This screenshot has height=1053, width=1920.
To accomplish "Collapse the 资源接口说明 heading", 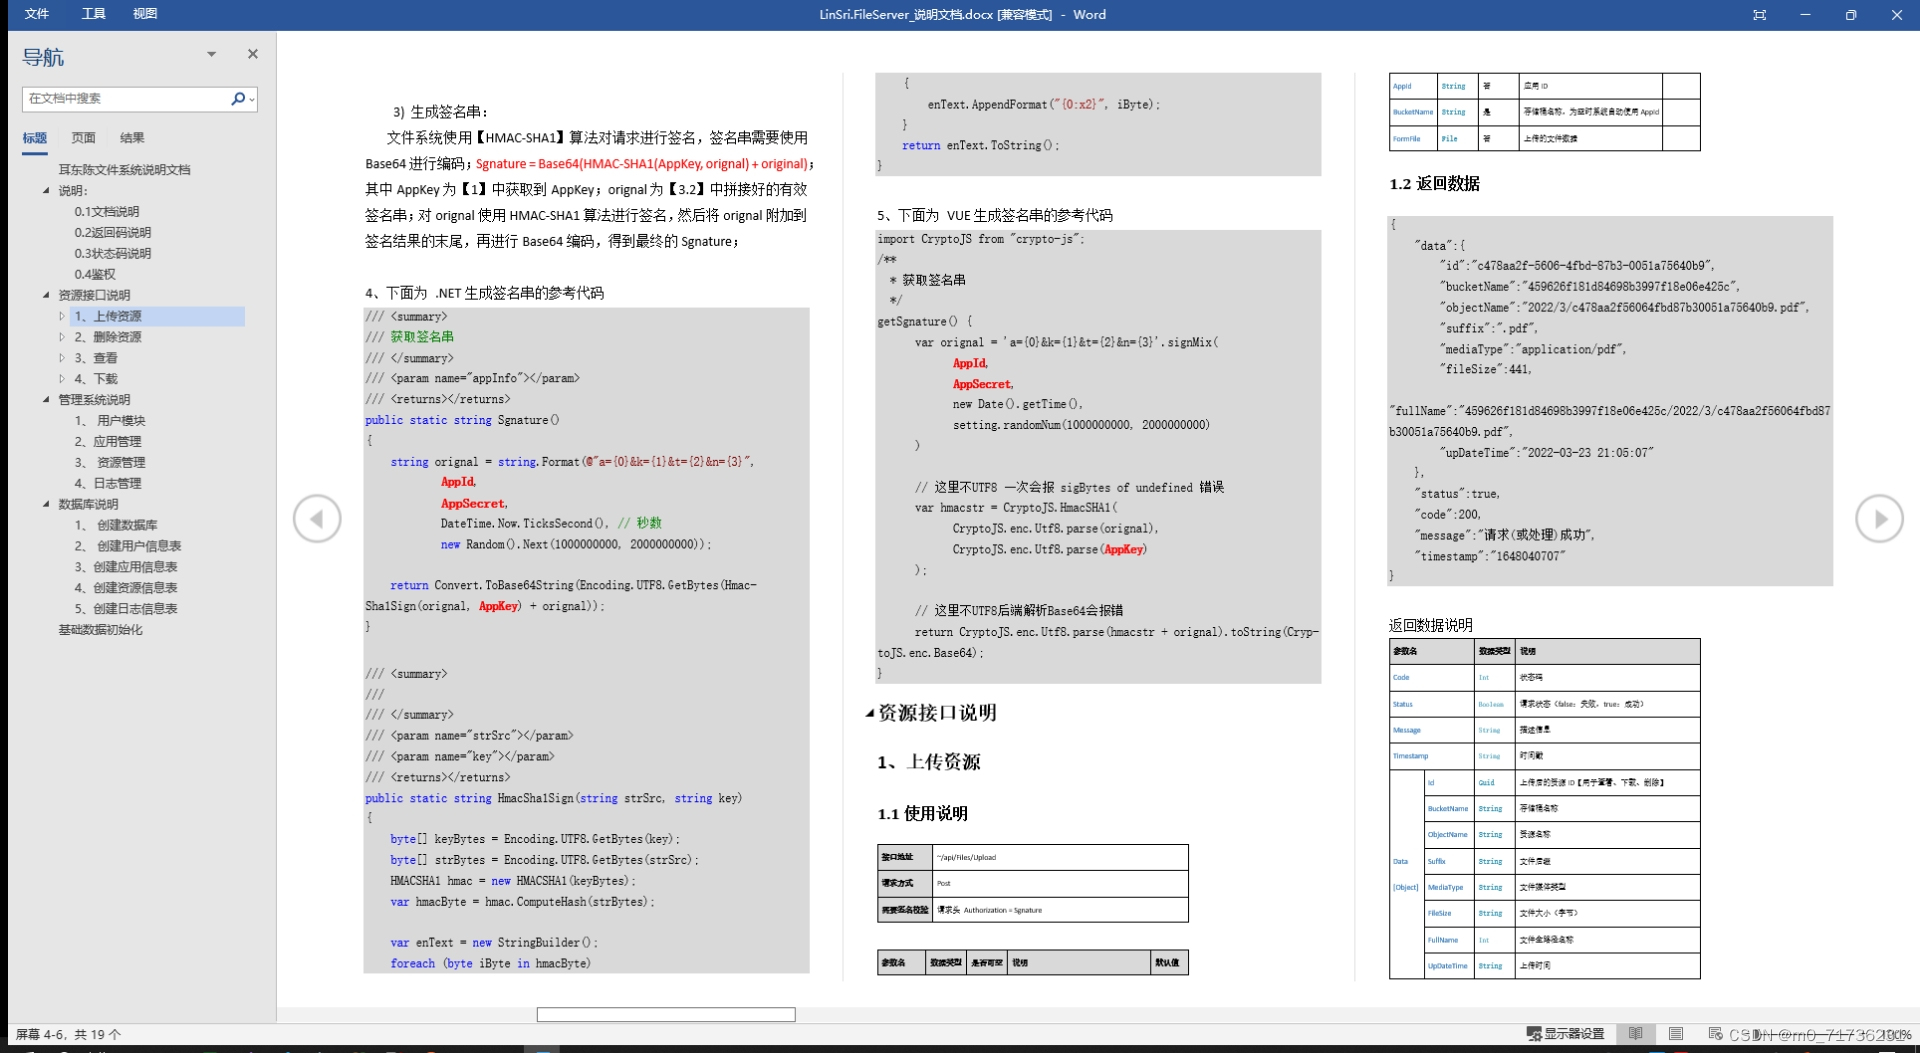I will coord(46,295).
